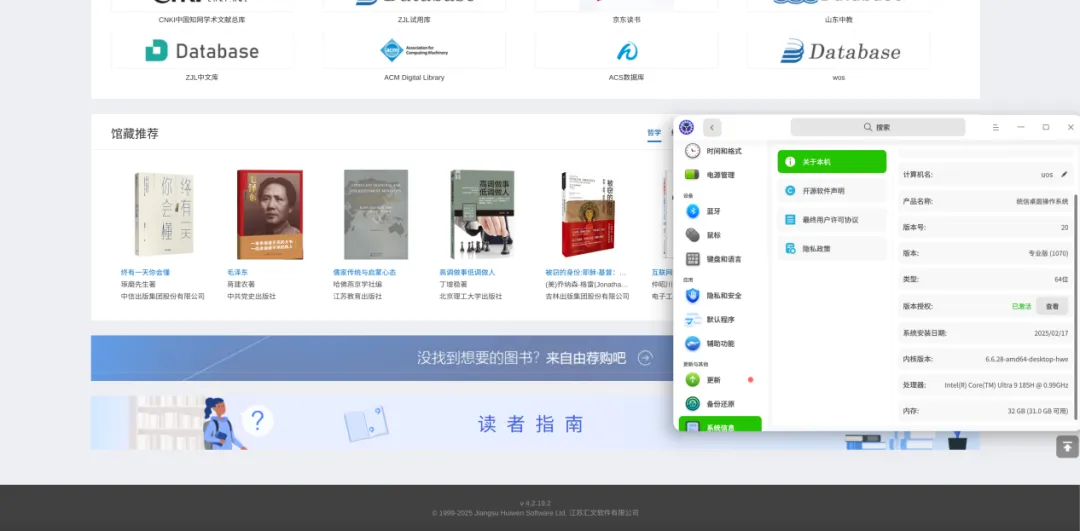
Task: Select the Open Source Software Notice (开源软件声明) item
Action: point(832,191)
